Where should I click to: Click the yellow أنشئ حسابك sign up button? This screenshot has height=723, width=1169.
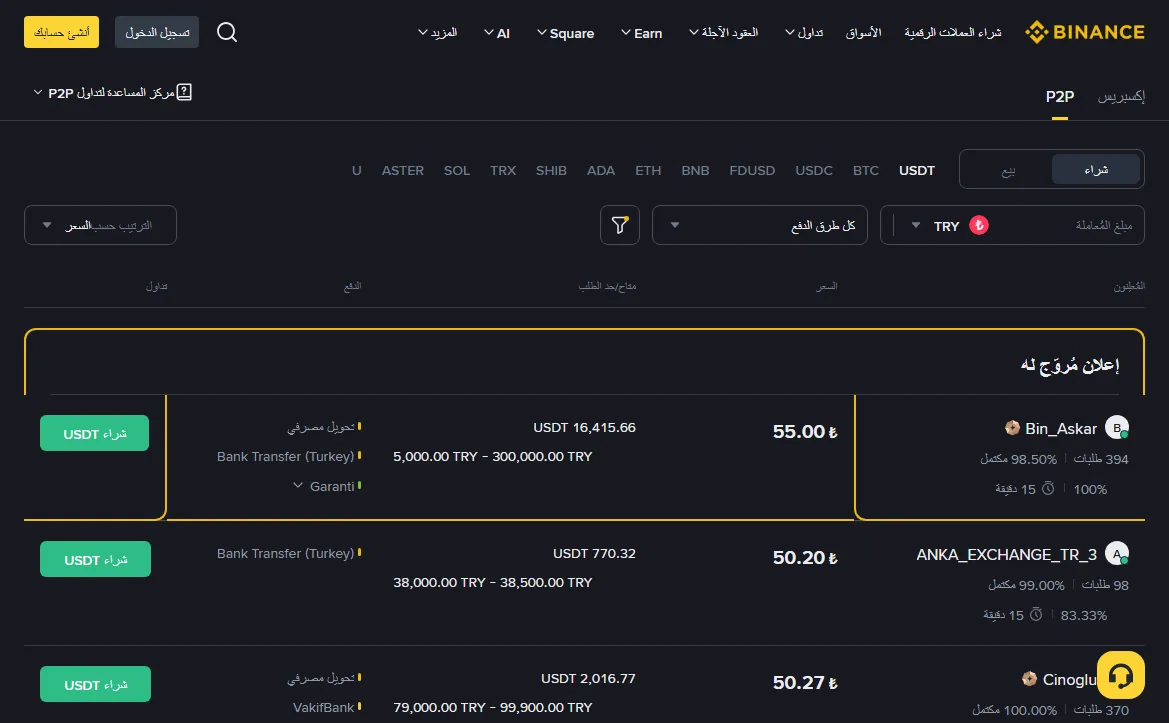click(x=61, y=32)
